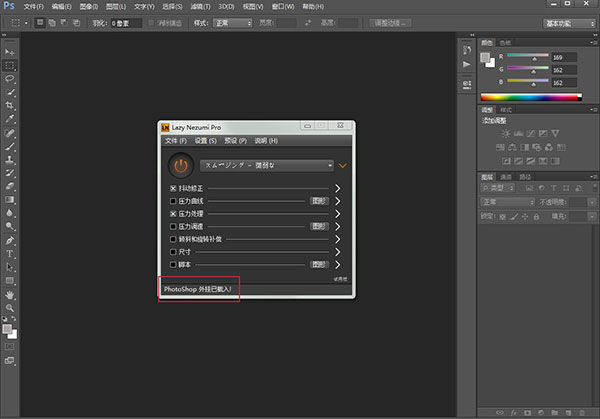Select the Type (T) tool
Screen dimensions: 600x419
tap(10, 254)
